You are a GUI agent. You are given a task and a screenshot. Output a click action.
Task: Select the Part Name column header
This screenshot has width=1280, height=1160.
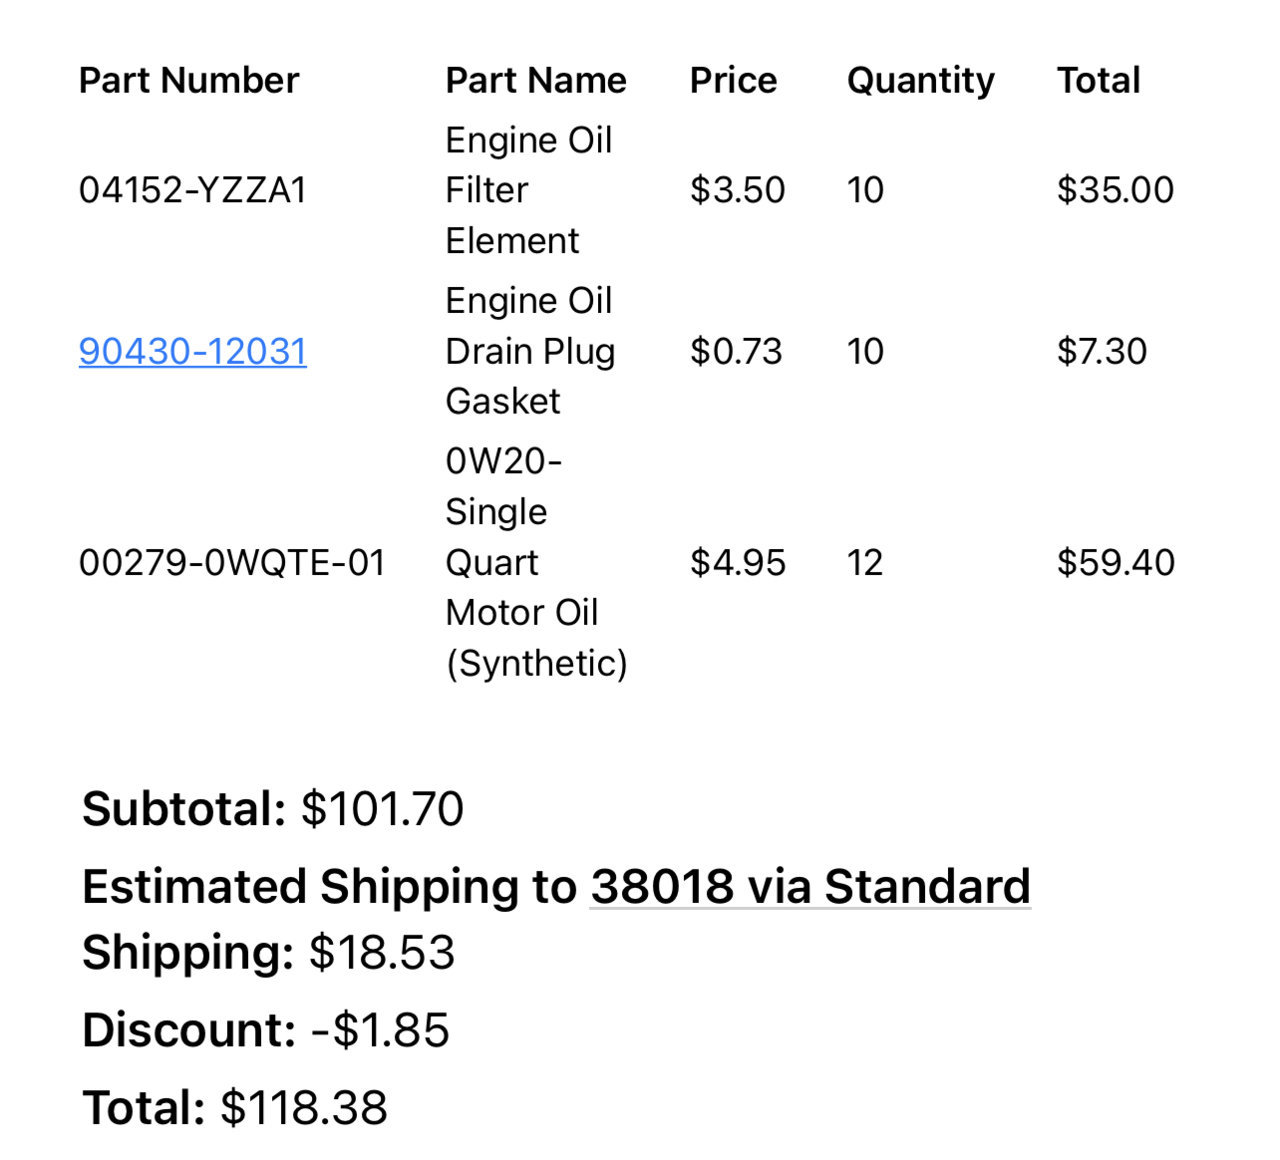click(536, 80)
